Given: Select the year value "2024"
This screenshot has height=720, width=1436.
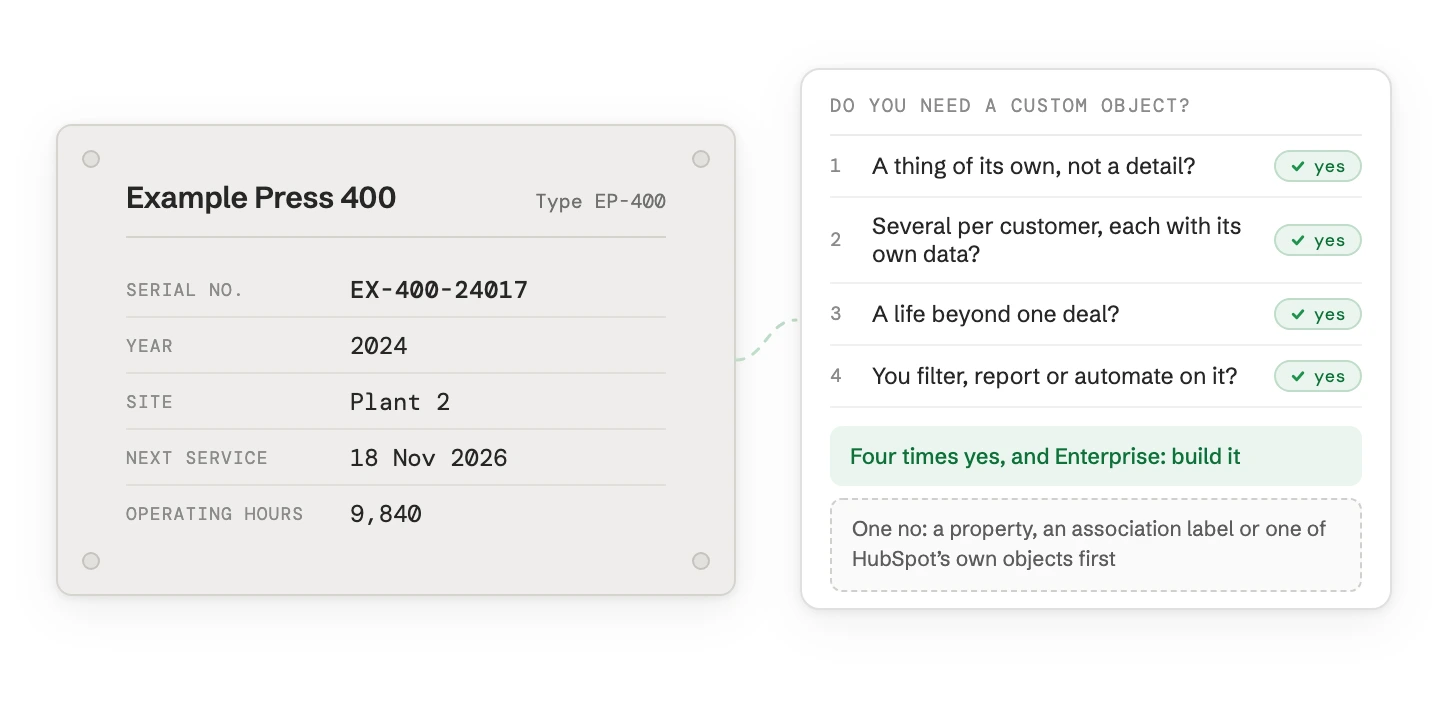Looking at the screenshot, I should [x=379, y=346].
